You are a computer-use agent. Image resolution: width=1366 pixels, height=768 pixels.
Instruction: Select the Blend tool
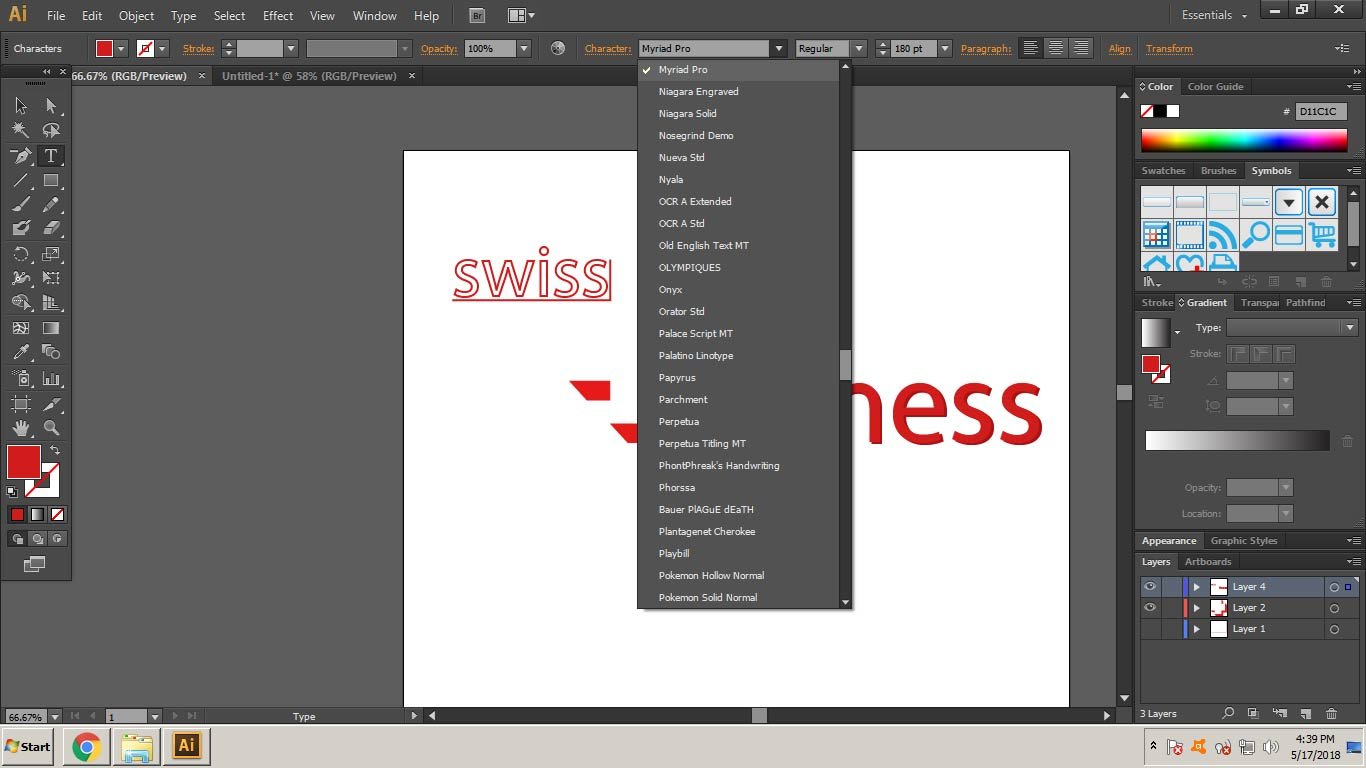(x=51, y=352)
